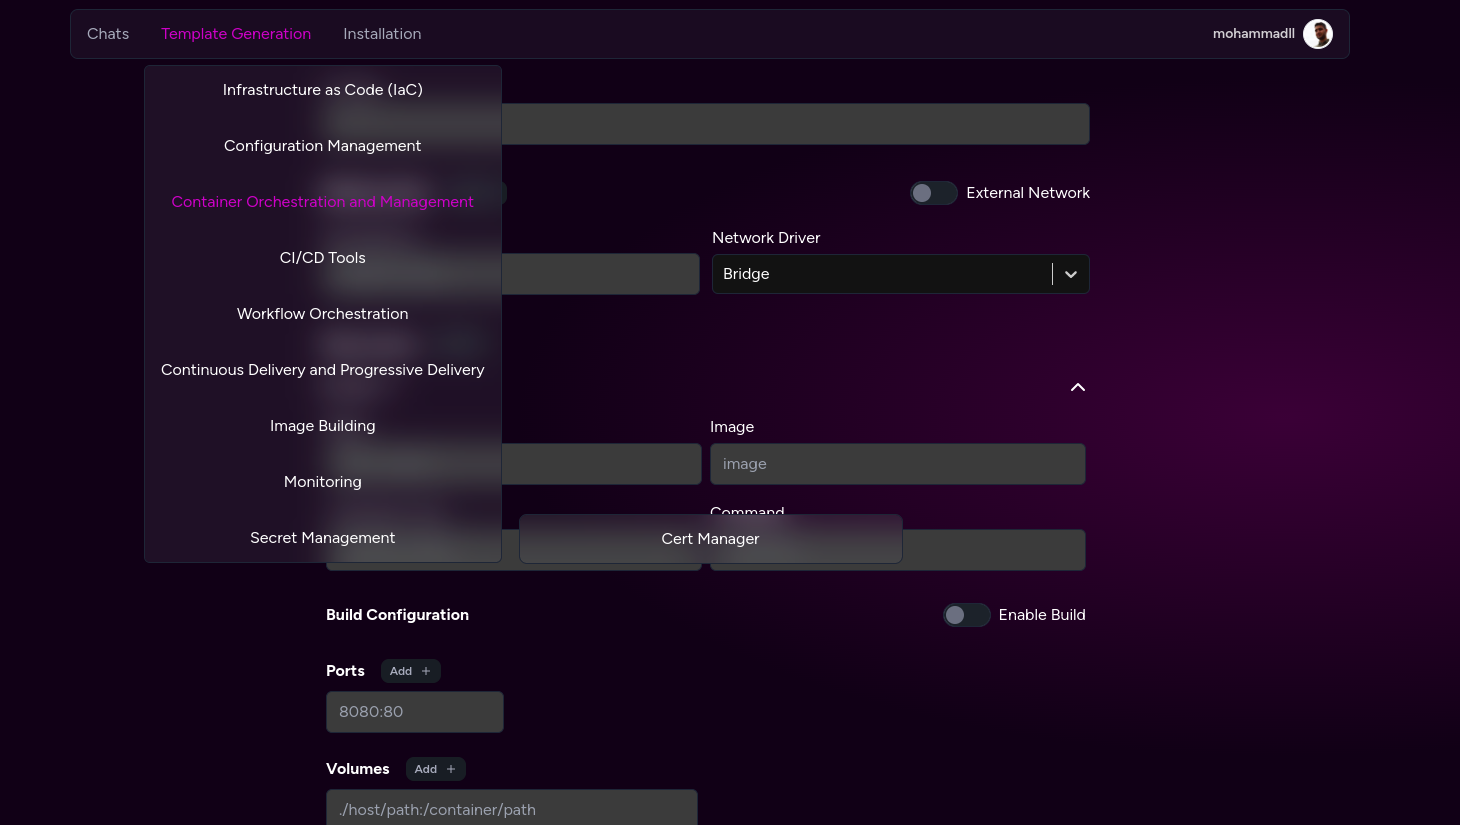Viewport: 1460px width, 825px height.
Task: Add a new volume entry
Action: click(x=435, y=769)
